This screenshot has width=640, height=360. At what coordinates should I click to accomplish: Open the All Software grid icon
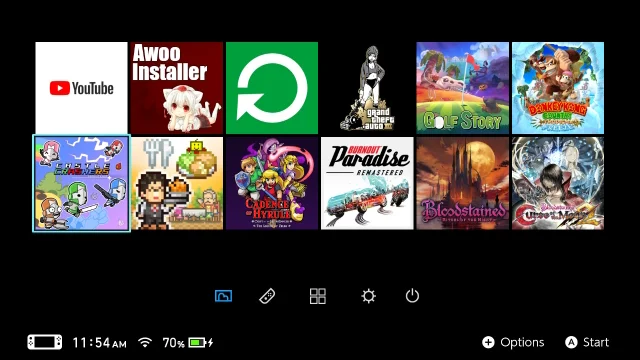pos(318,296)
